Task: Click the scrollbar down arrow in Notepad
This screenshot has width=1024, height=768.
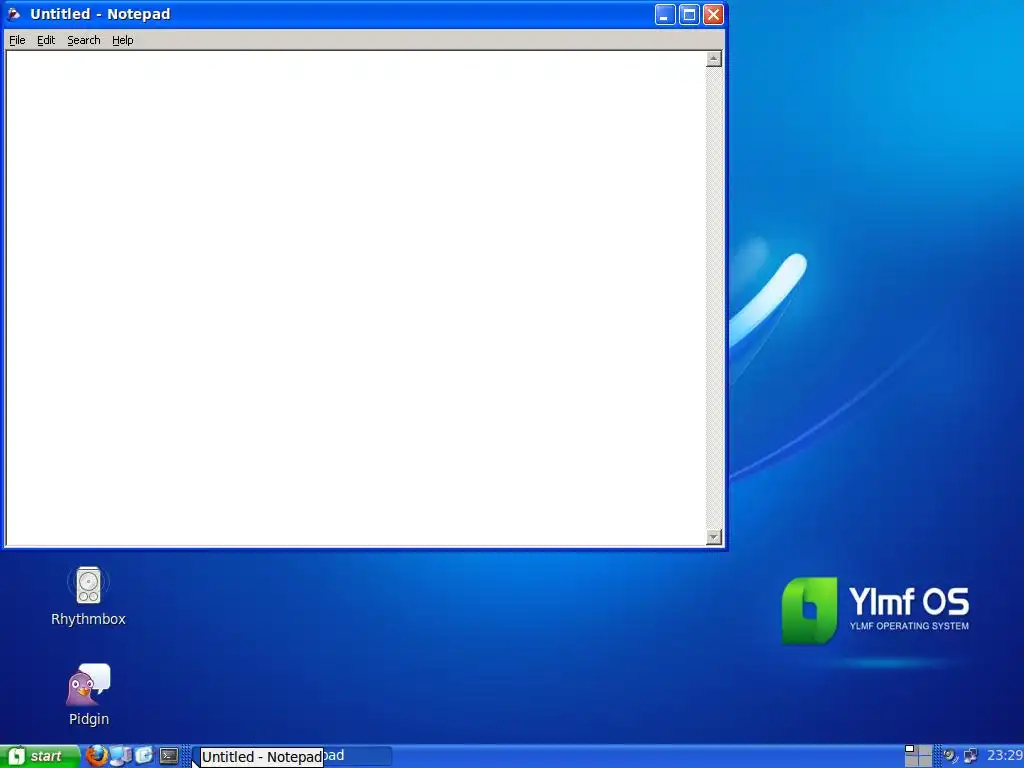Action: pyautogui.click(x=714, y=537)
